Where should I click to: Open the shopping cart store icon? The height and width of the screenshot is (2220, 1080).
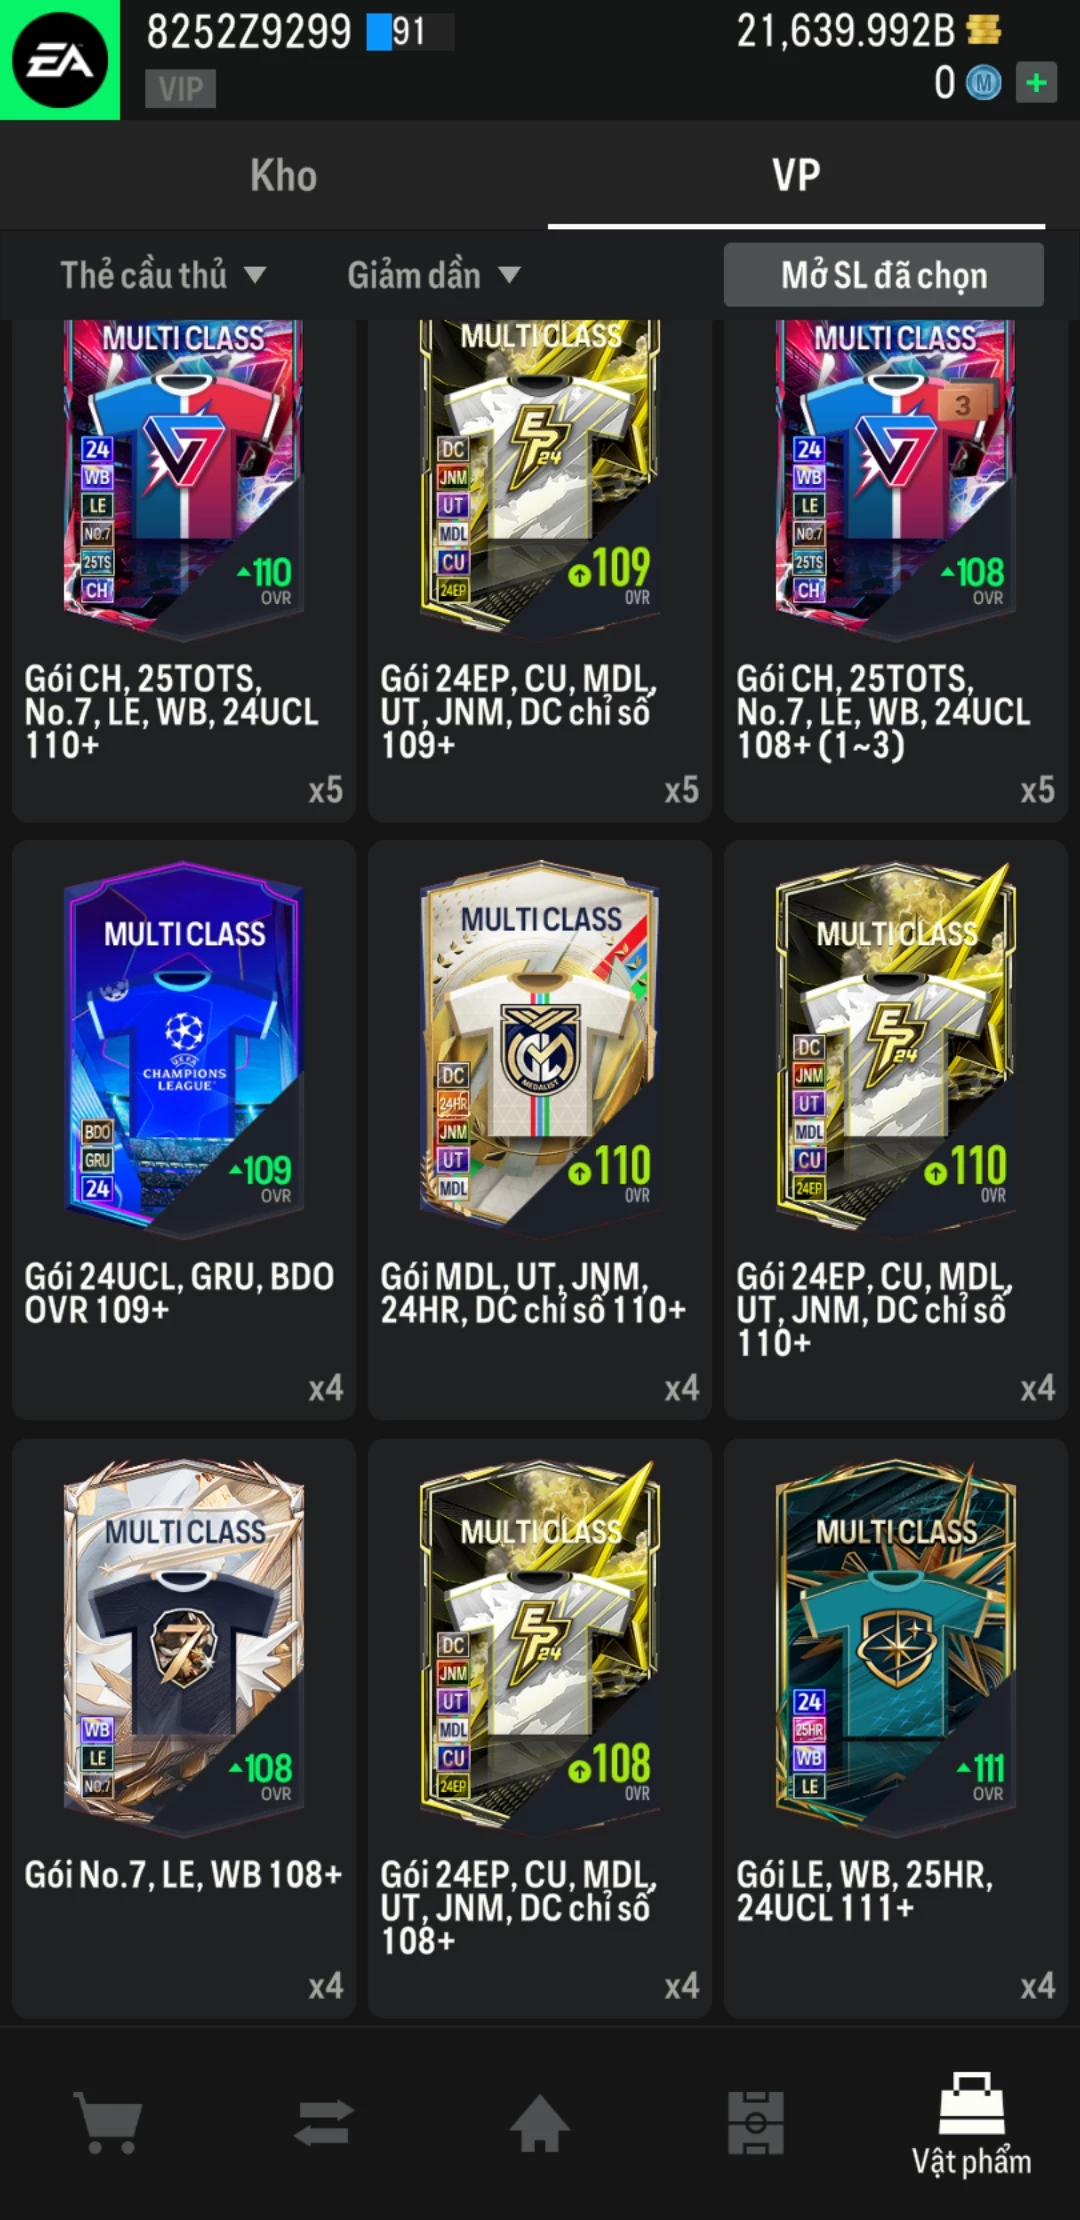[x=108, y=2122]
